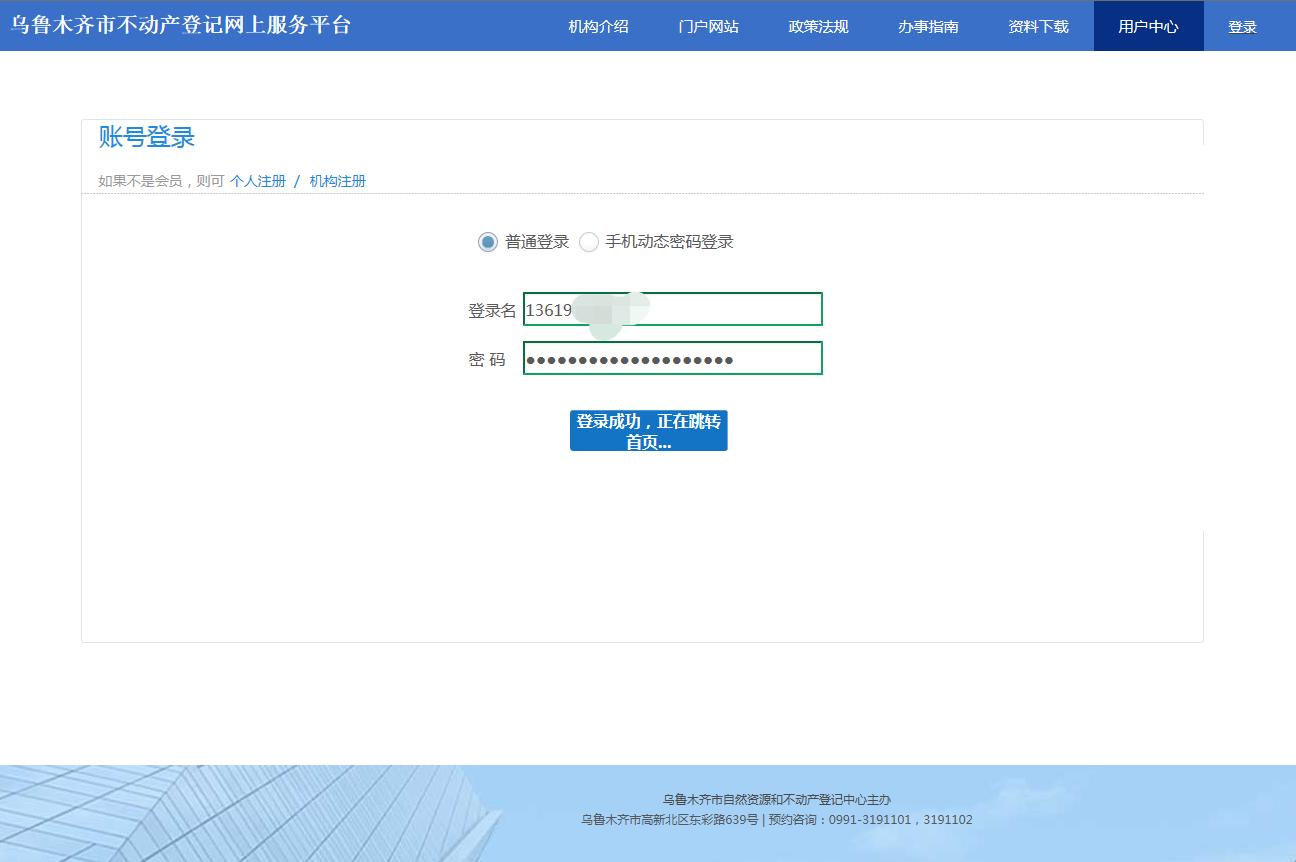This screenshot has height=862, width=1296.
Task: Navigate to 门户网站 in the top bar
Action: click(707, 27)
